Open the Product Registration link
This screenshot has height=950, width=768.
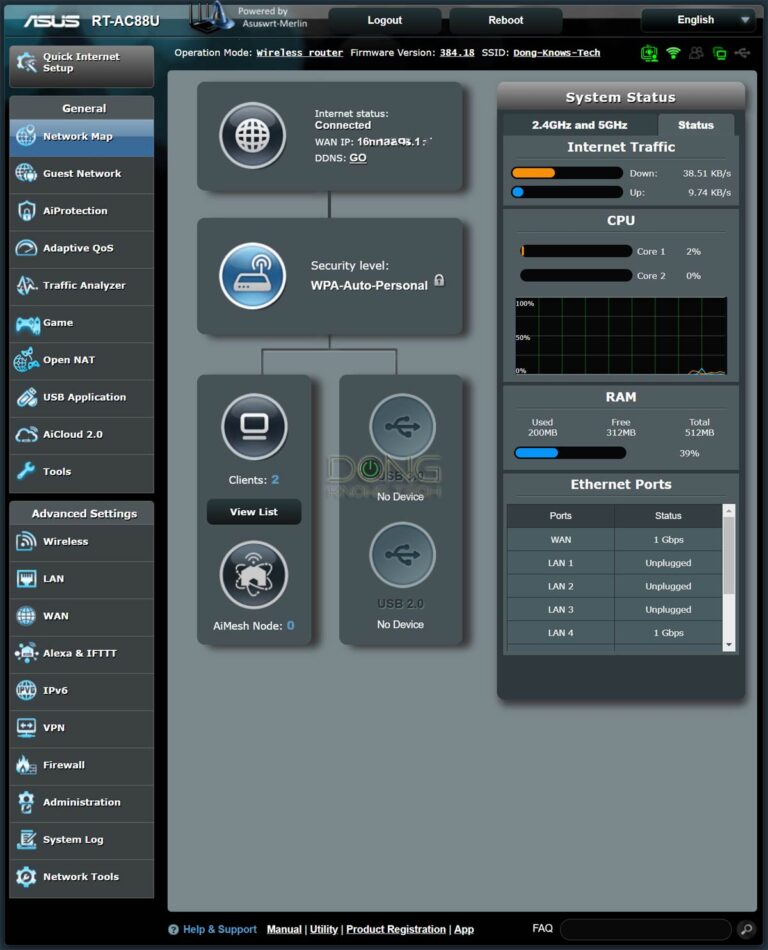pos(396,929)
